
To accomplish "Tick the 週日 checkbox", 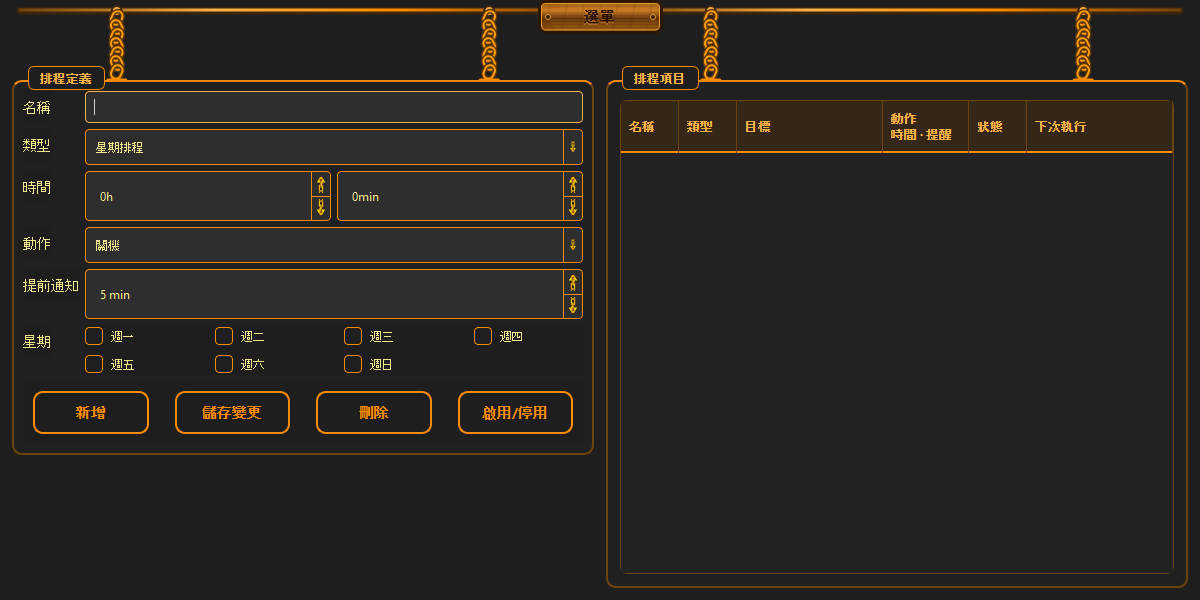I will pyautogui.click(x=353, y=364).
